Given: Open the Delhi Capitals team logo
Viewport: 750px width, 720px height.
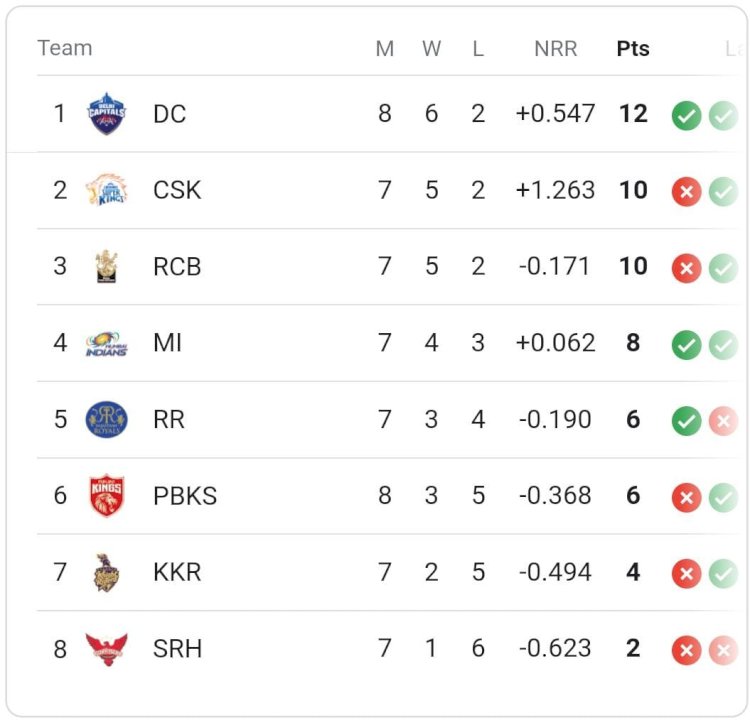Looking at the screenshot, I should 107,113.
